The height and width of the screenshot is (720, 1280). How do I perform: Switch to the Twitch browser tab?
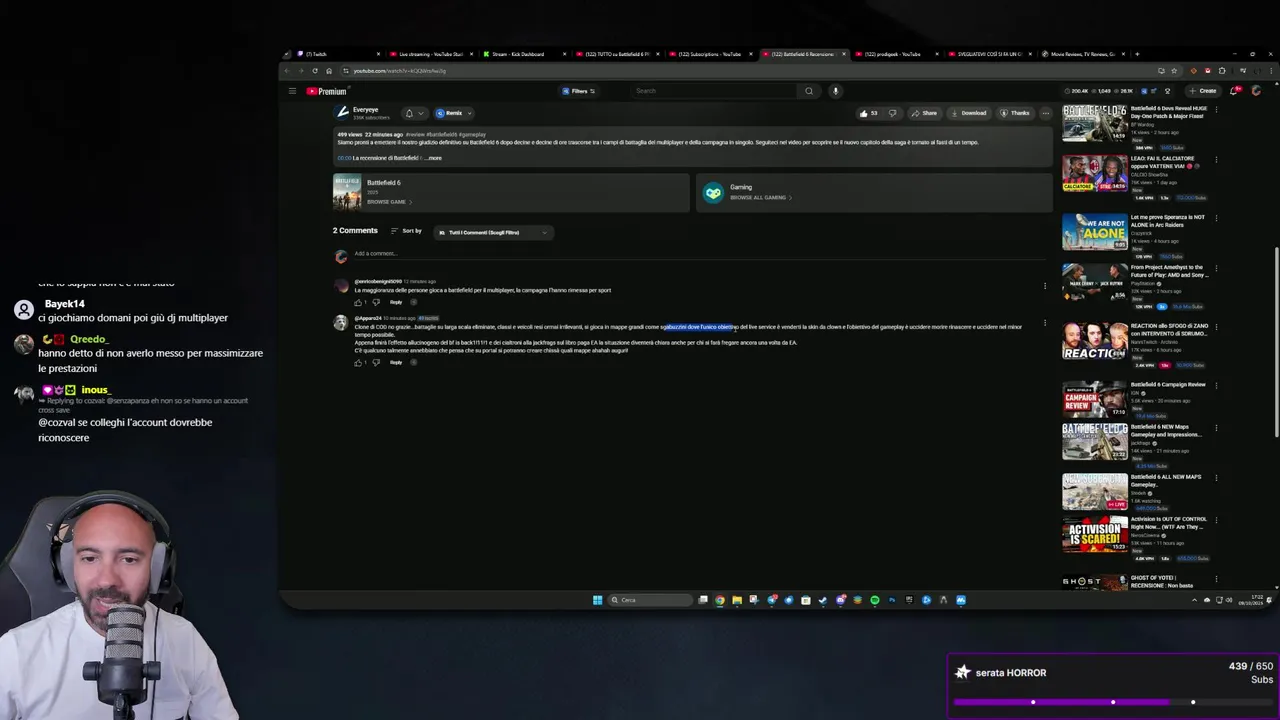tap(336, 54)
